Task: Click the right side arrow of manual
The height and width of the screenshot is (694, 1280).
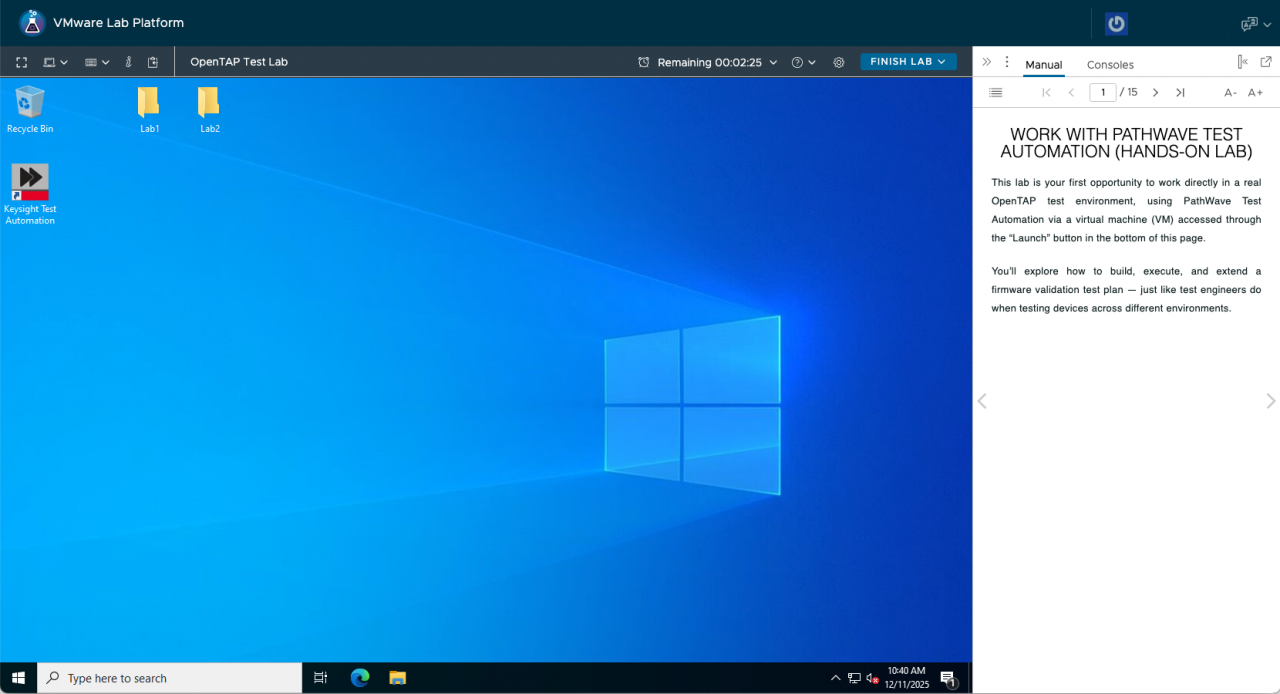Action: click(1271, 401)
